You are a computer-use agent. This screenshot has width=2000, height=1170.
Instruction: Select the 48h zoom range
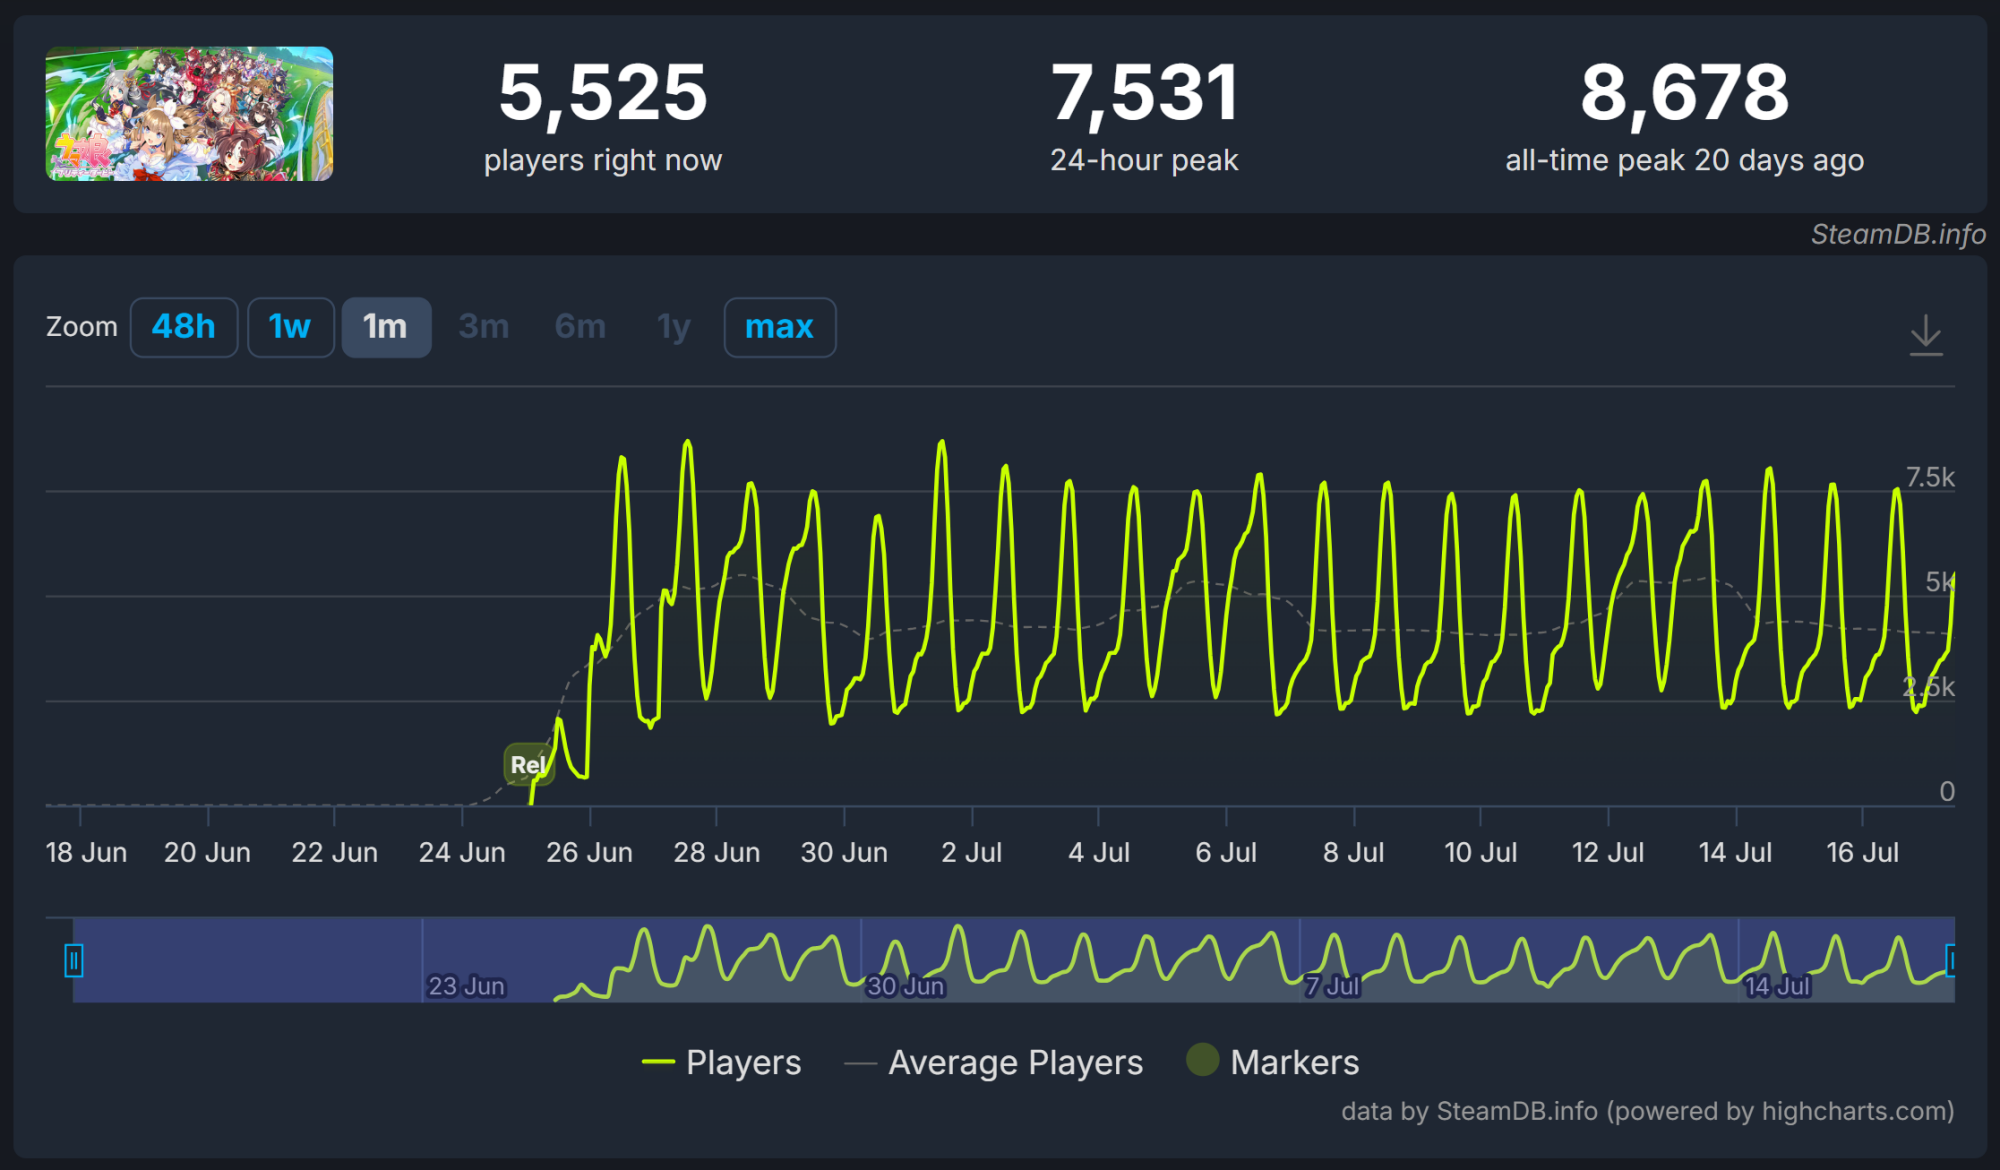[x=184, y=327]
